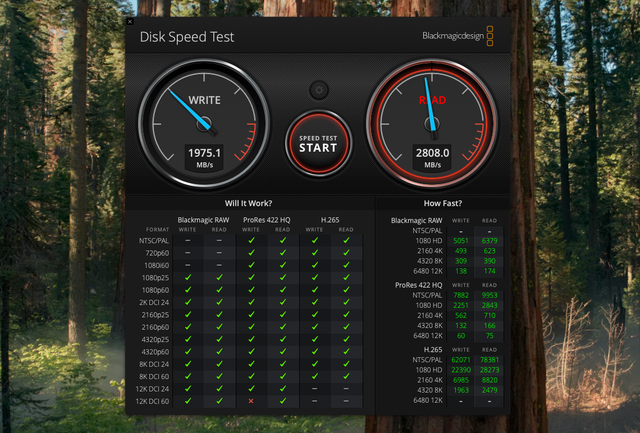
Task: Click the 174 value in How Fast
Action: pyautogui.click(x=489, y=271)
